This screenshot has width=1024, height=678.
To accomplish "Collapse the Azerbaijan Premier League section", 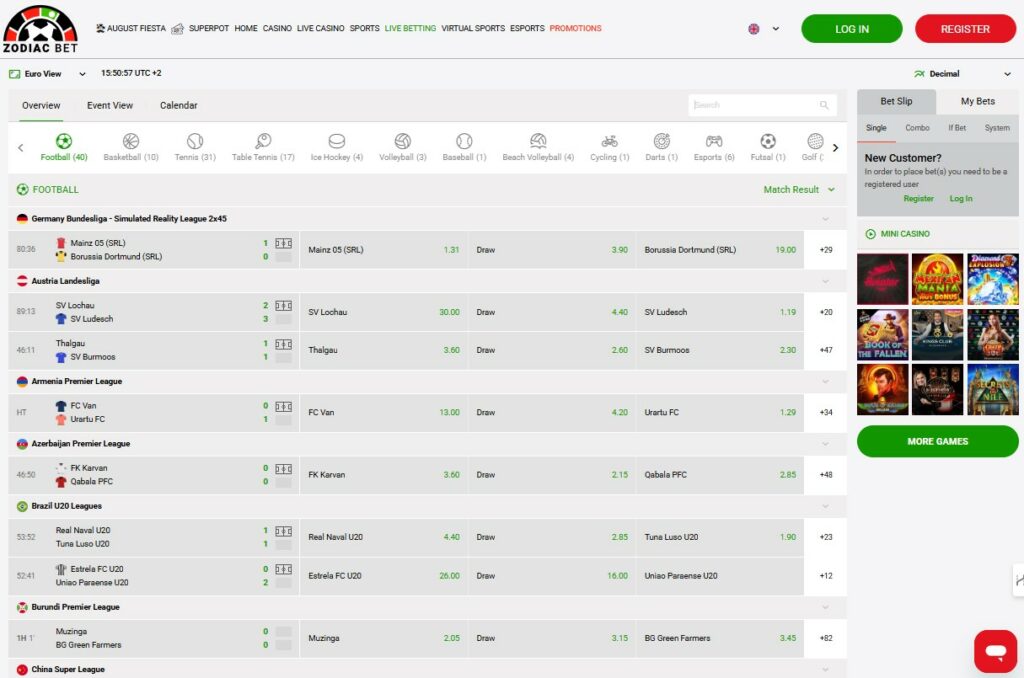I will click(825, 444).
